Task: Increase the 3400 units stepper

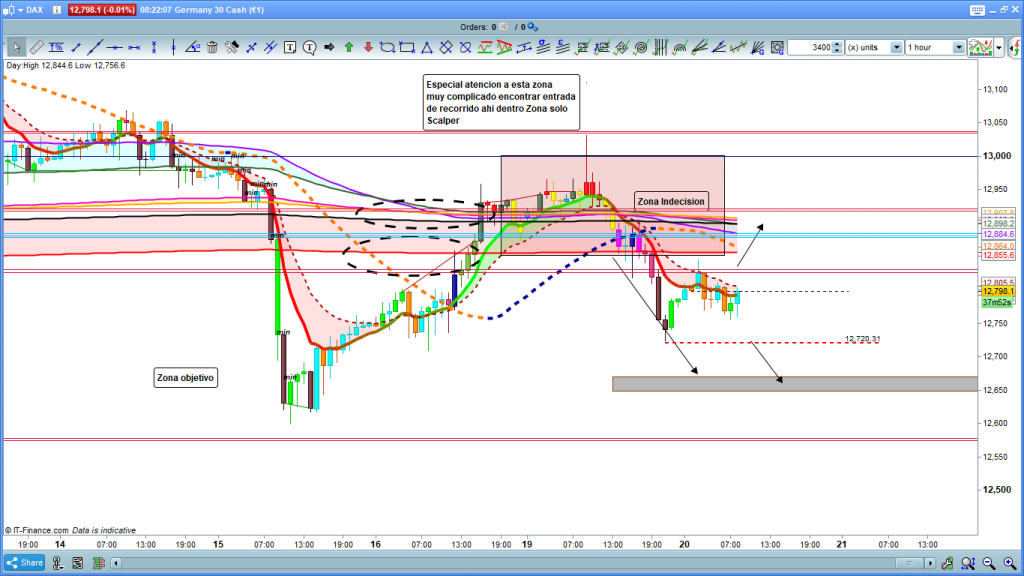Action: click(837, 43)
